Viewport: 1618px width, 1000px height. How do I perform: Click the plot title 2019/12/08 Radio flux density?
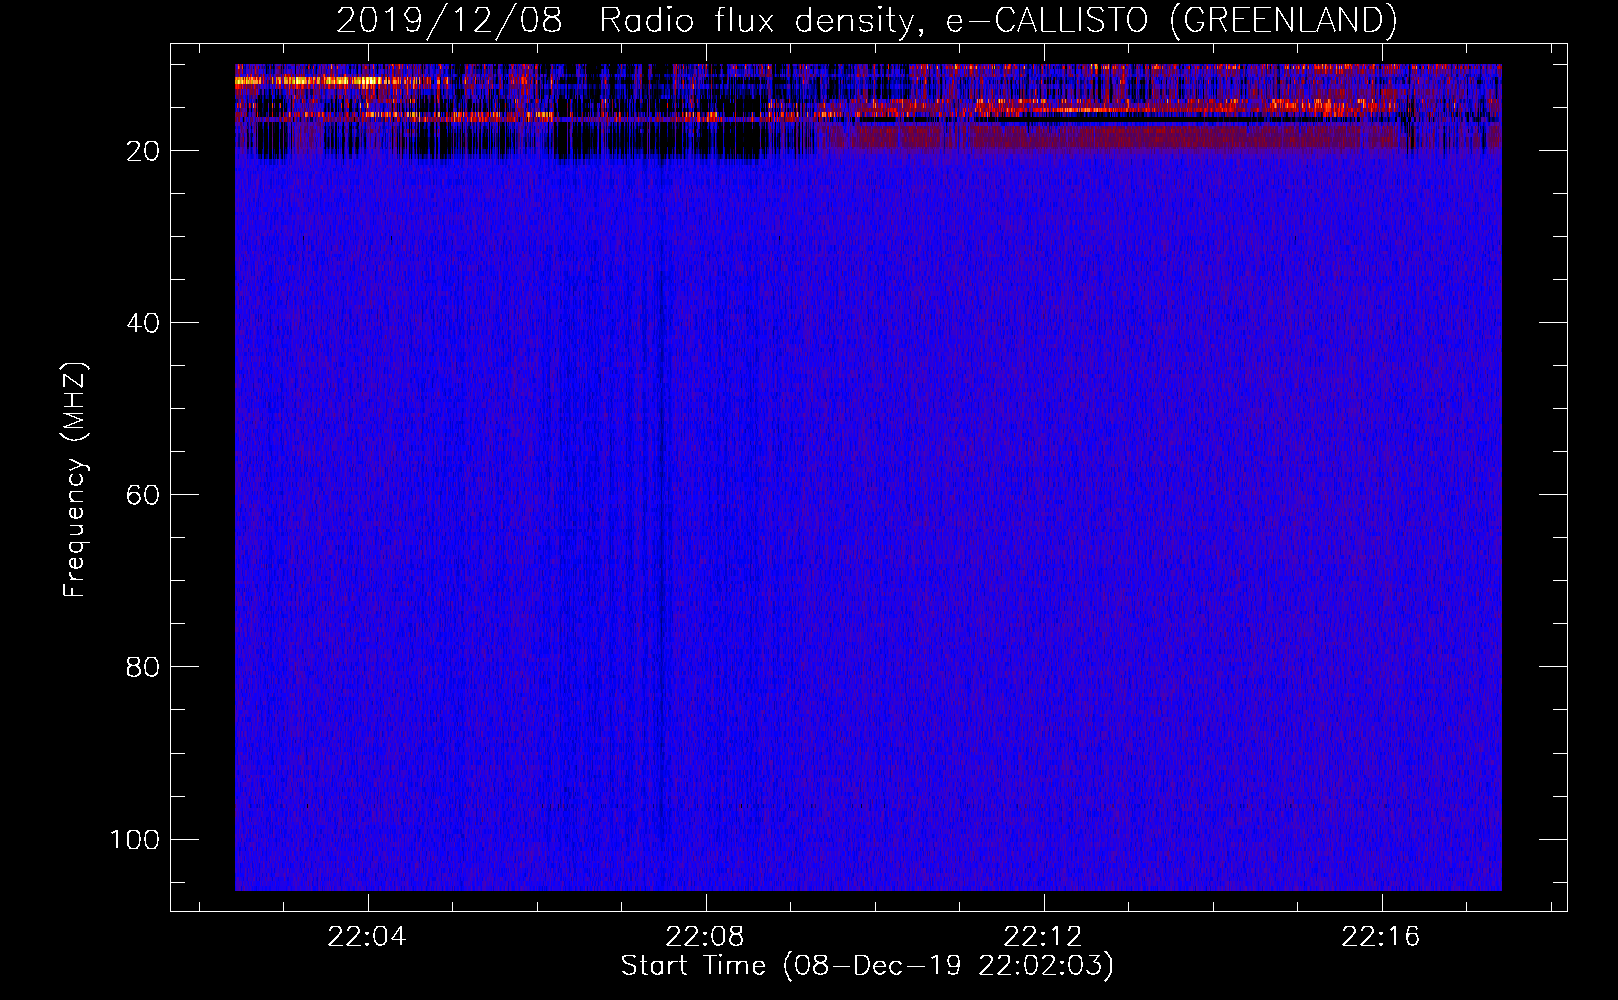pos(867,20)
